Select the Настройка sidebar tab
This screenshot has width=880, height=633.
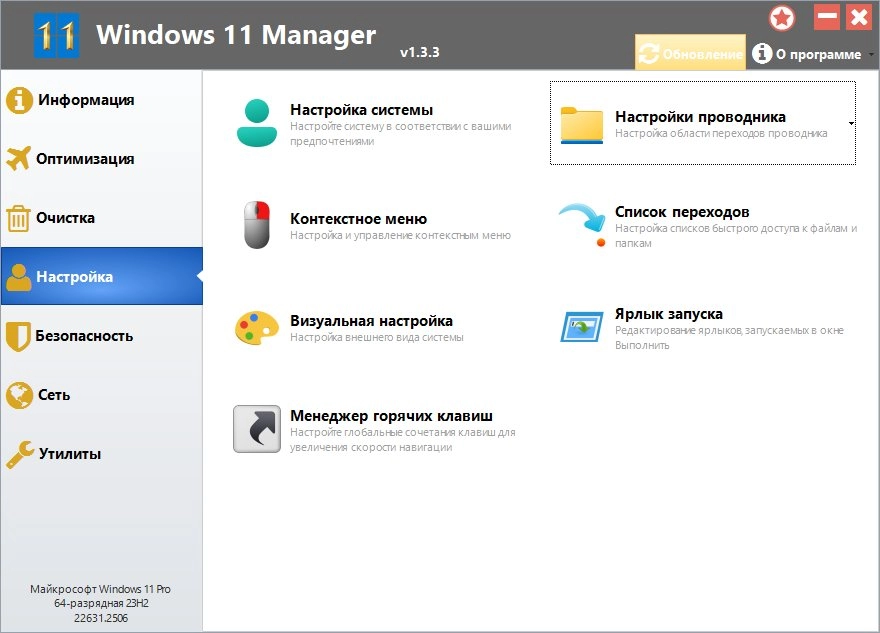(102, 276)
